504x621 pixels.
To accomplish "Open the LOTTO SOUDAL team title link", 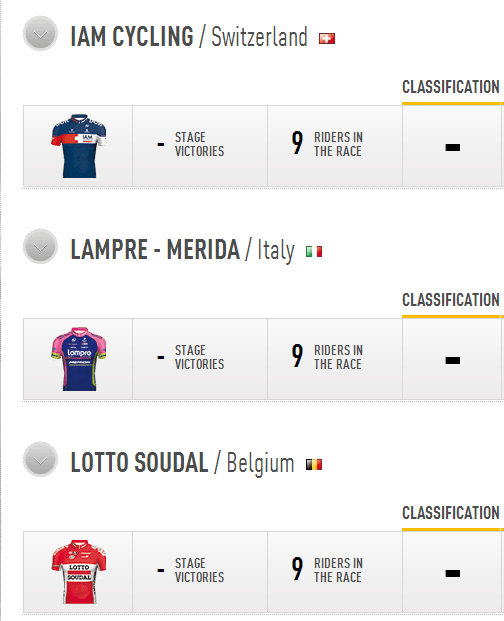I will pos(139,463).
